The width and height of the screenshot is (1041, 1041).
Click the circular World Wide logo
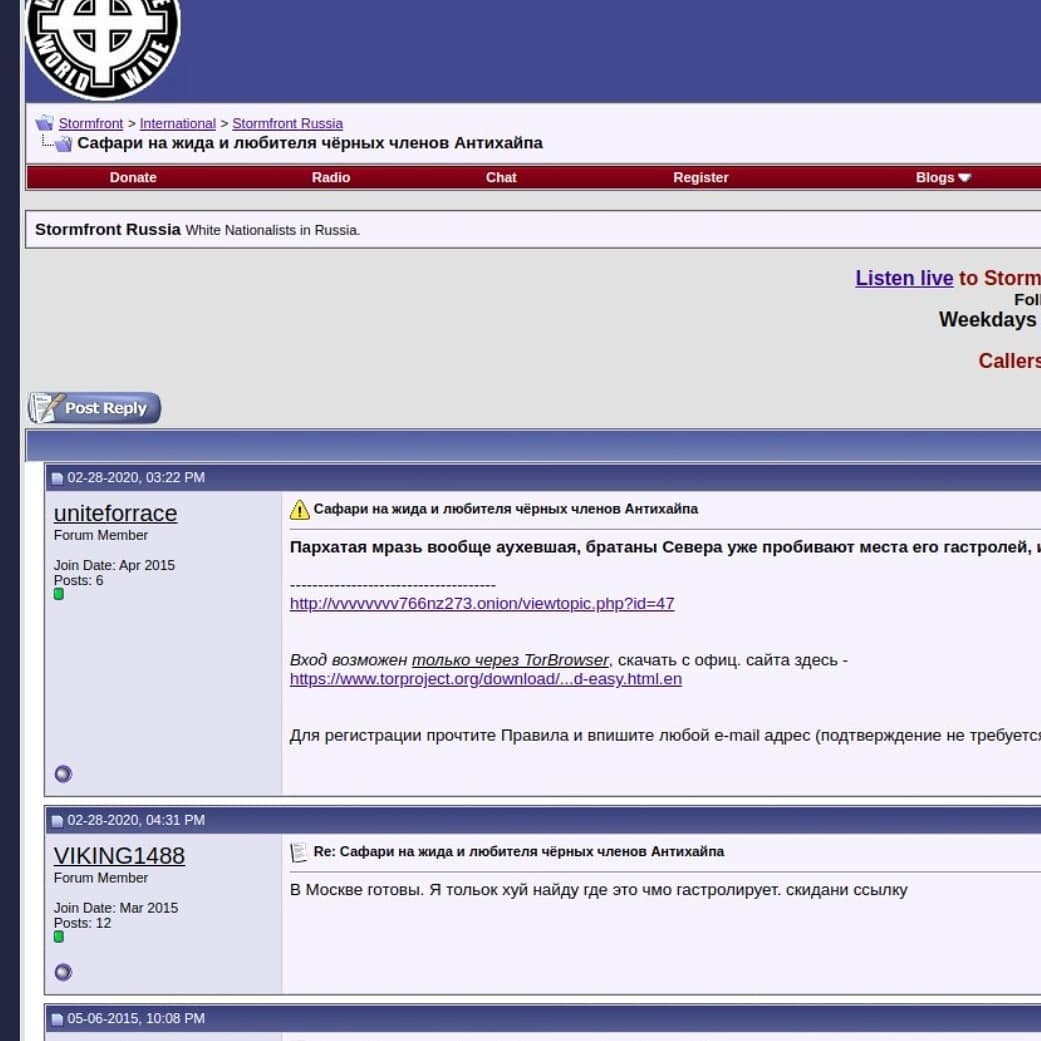coord(102,48)
